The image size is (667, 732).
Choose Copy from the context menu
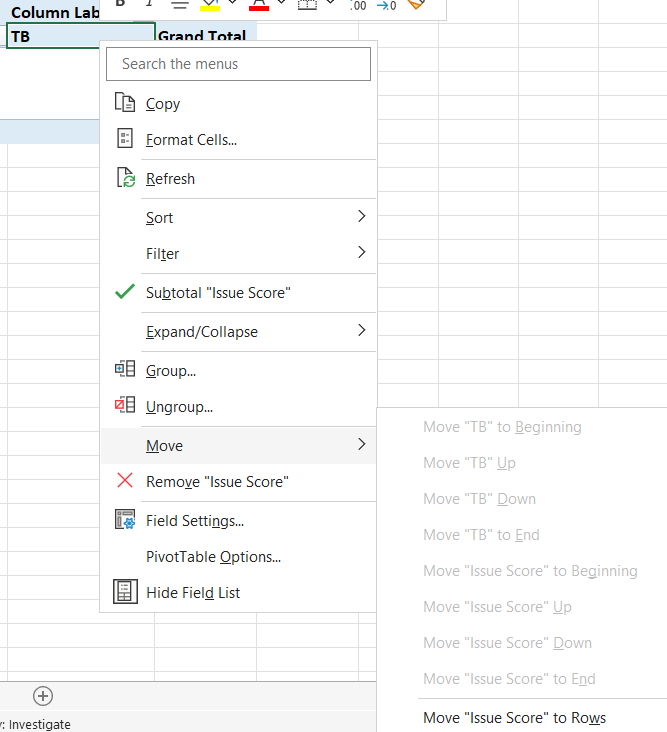pos(239,104)
